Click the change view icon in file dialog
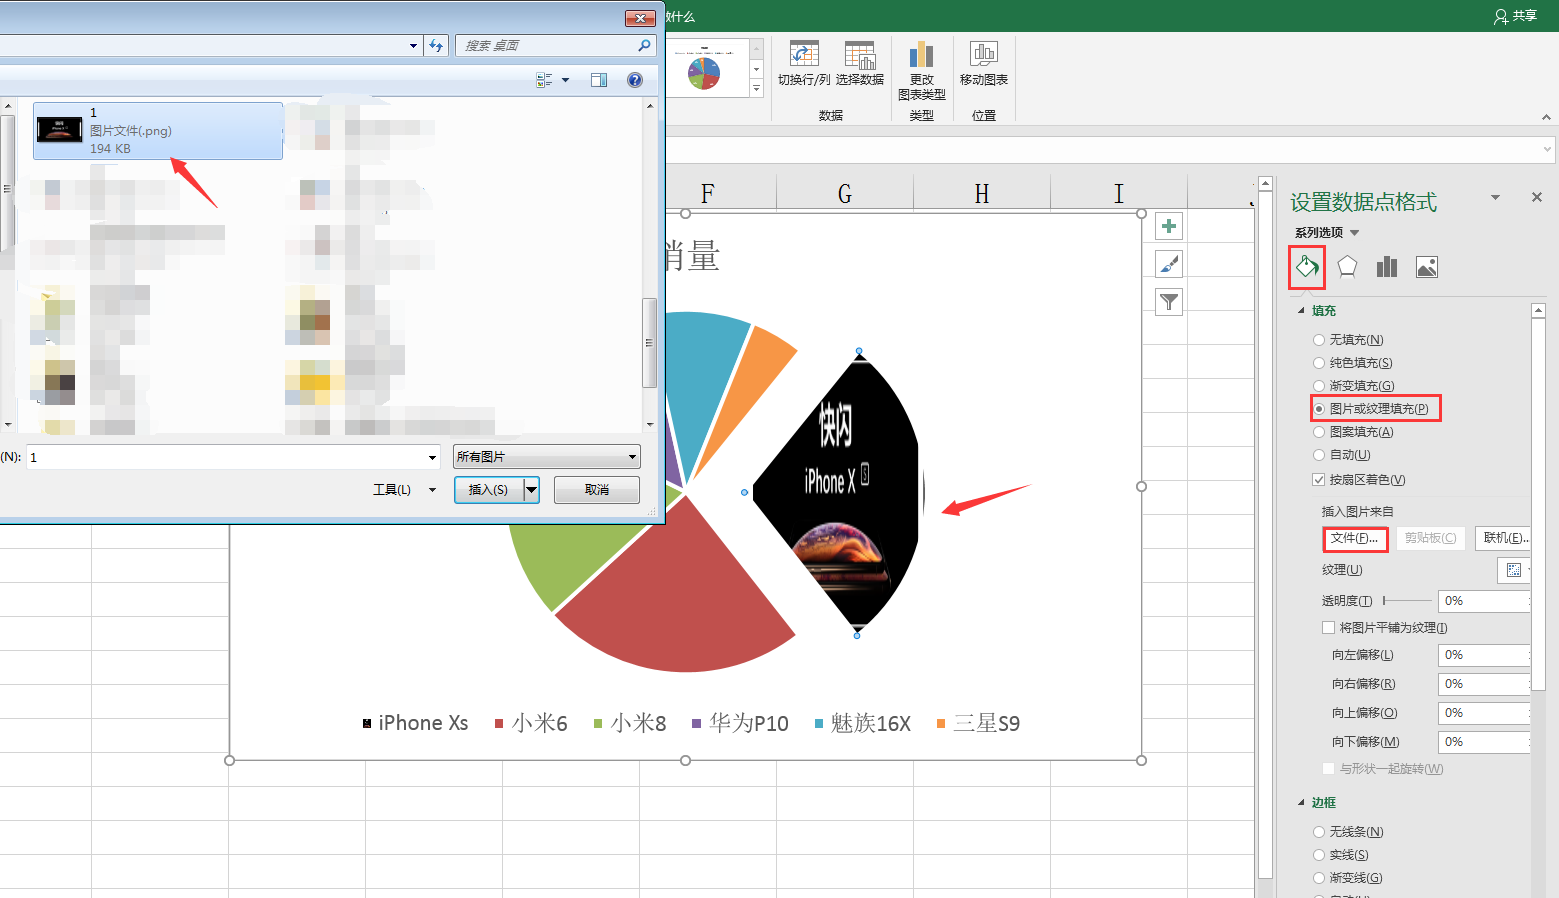 click(x=545, y=80)
